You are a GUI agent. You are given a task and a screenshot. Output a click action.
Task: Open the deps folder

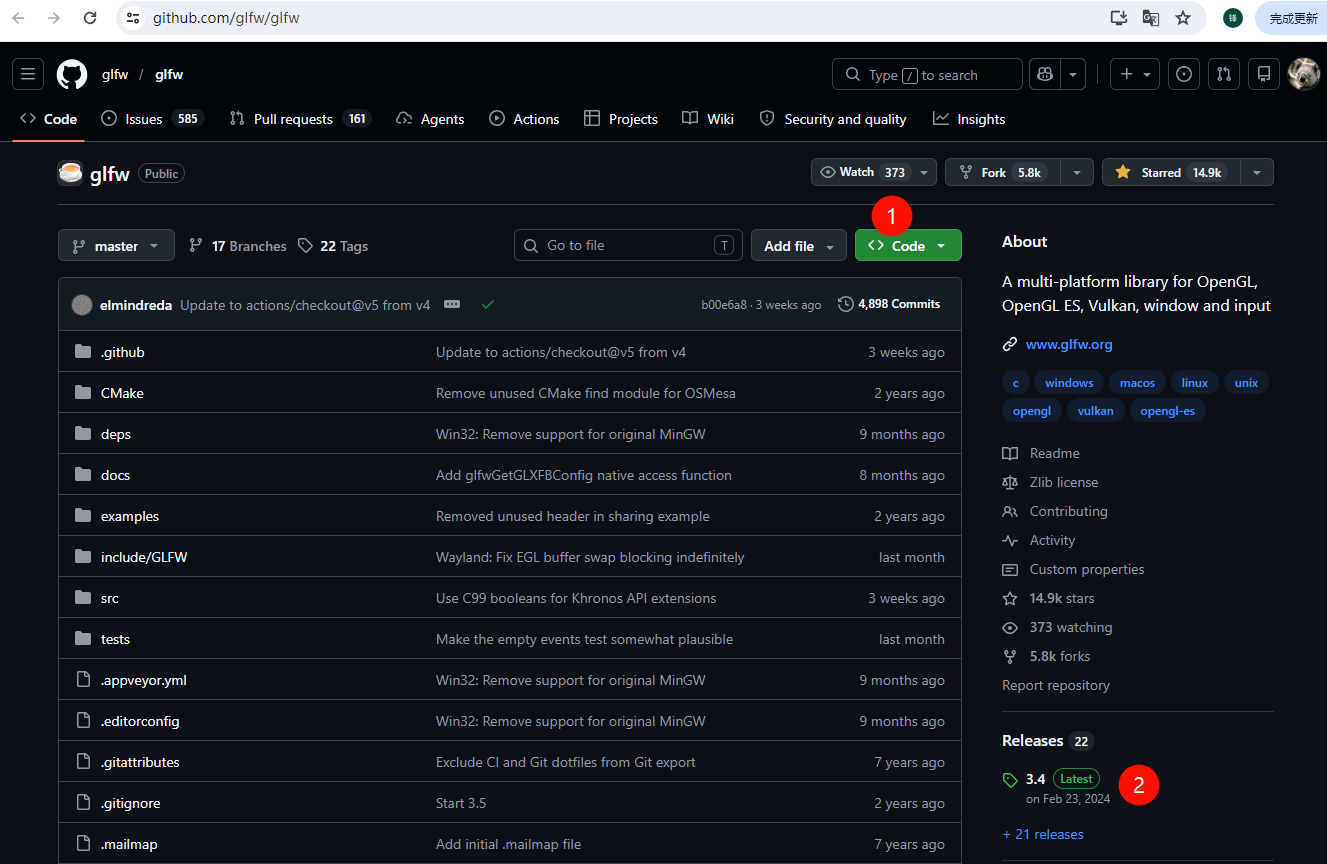116,434
